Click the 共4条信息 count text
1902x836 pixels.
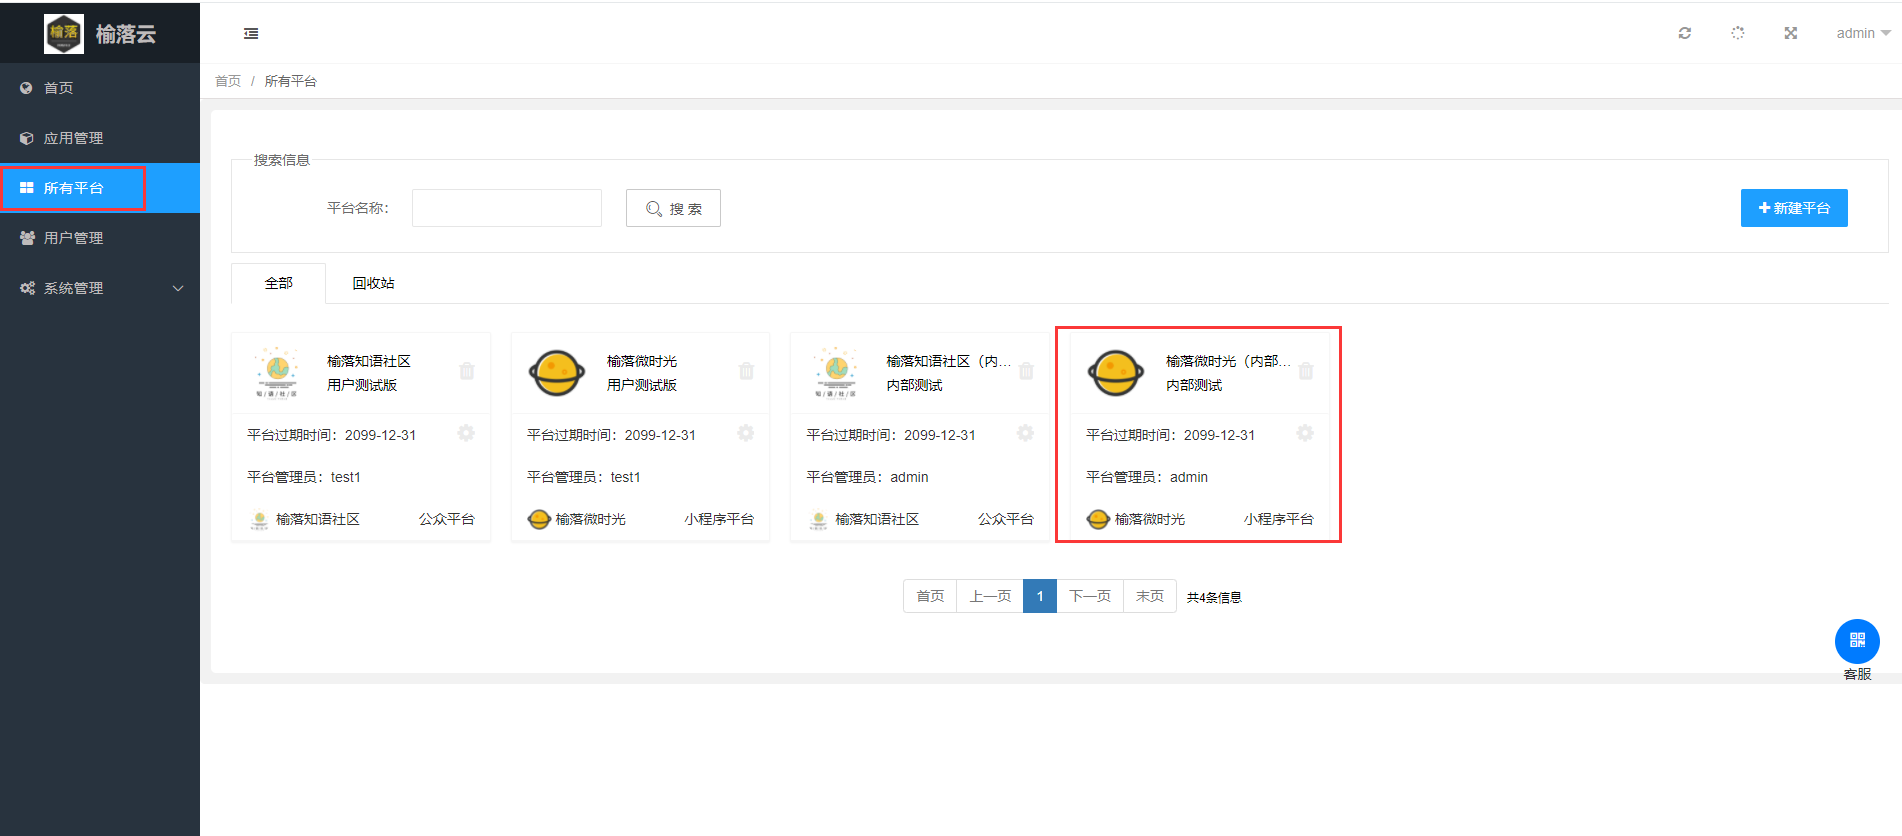pos(1214,598)
